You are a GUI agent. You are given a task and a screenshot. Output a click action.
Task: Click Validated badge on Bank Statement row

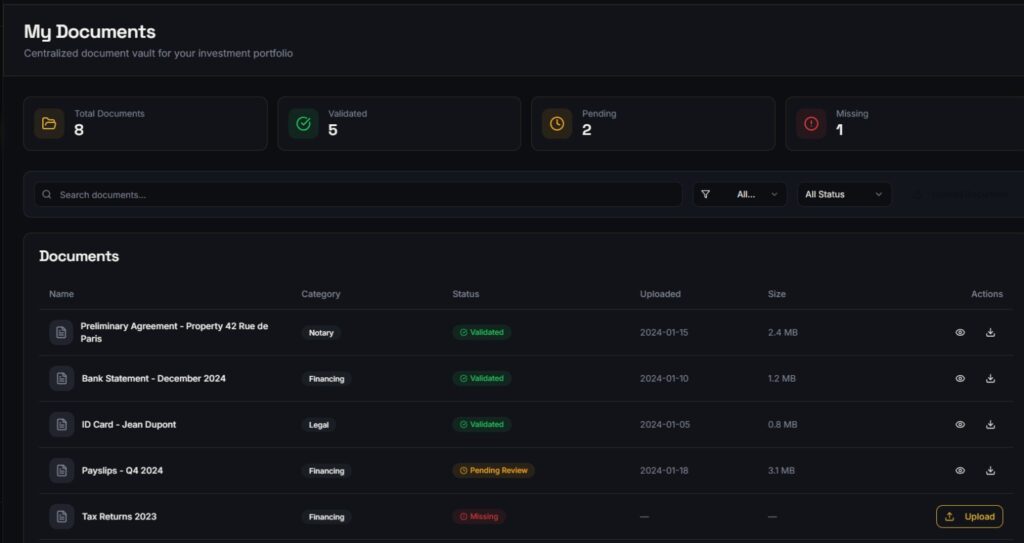click(x=482, y=378)
